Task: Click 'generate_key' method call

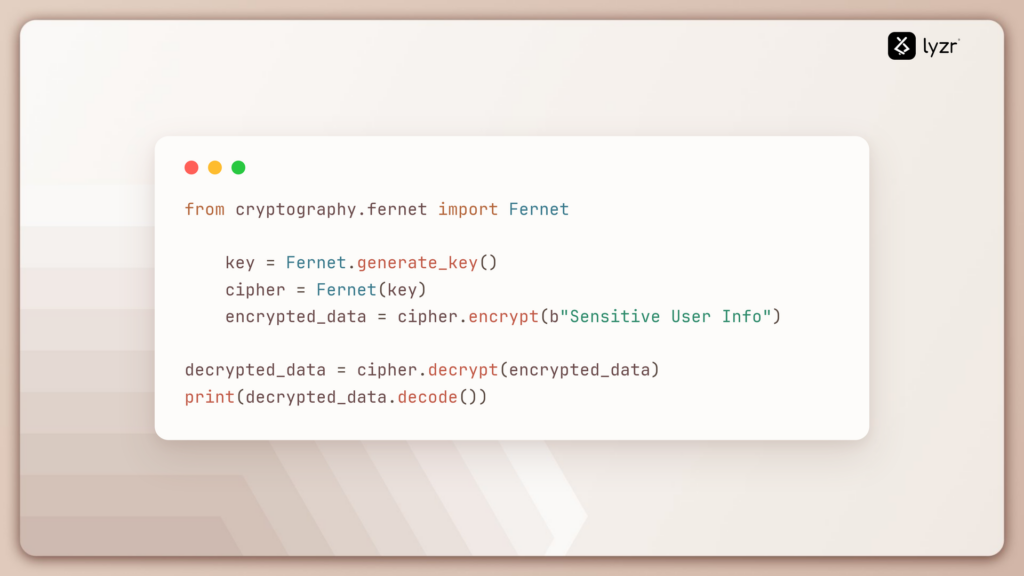Action: (x=417, y=263)
